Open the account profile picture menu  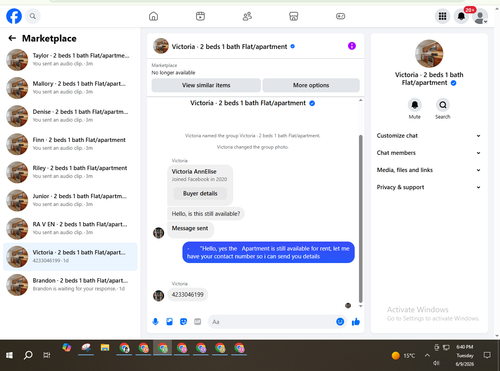point(480,17)
